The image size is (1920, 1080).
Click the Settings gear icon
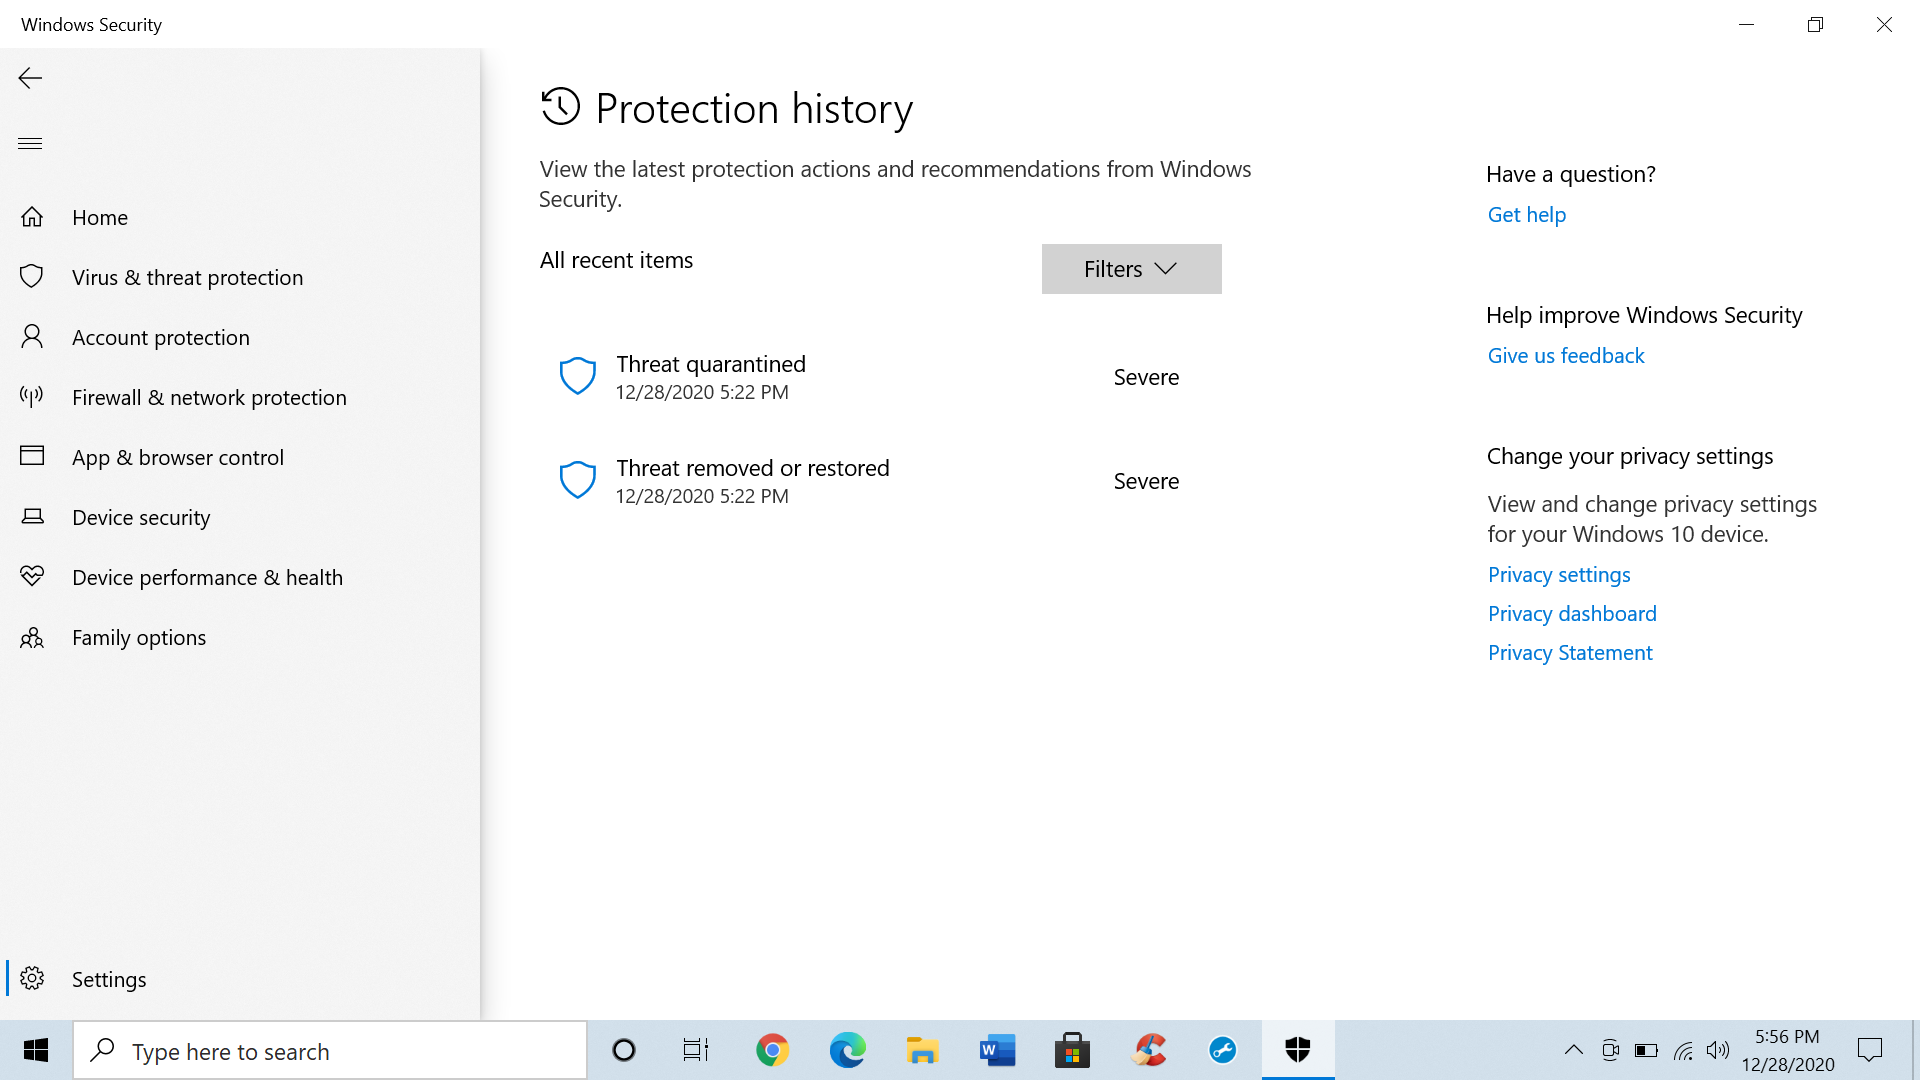[x=32, y=979]
